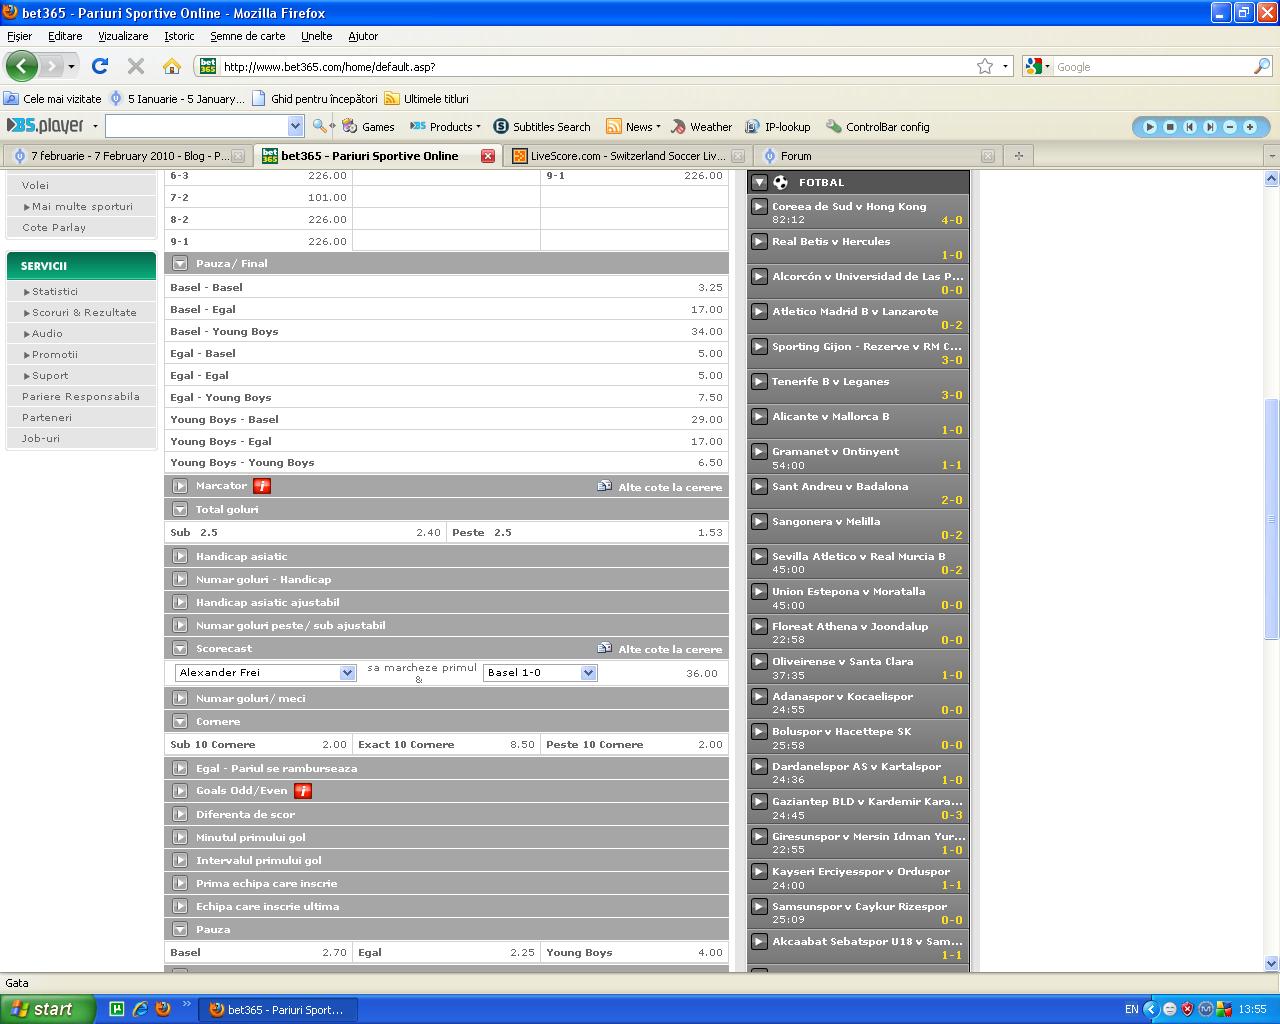This screenshot has height=1024, width=1280.
Task: Open the Istoric menu
Action: click(x=179, y=36)
